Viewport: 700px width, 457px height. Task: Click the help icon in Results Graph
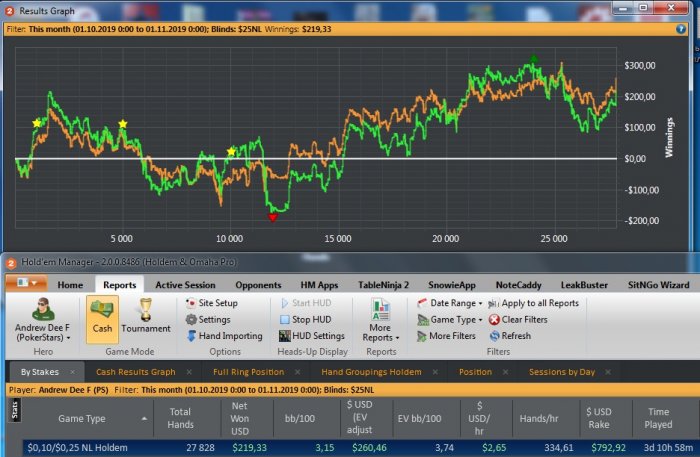tap(681, 29)
